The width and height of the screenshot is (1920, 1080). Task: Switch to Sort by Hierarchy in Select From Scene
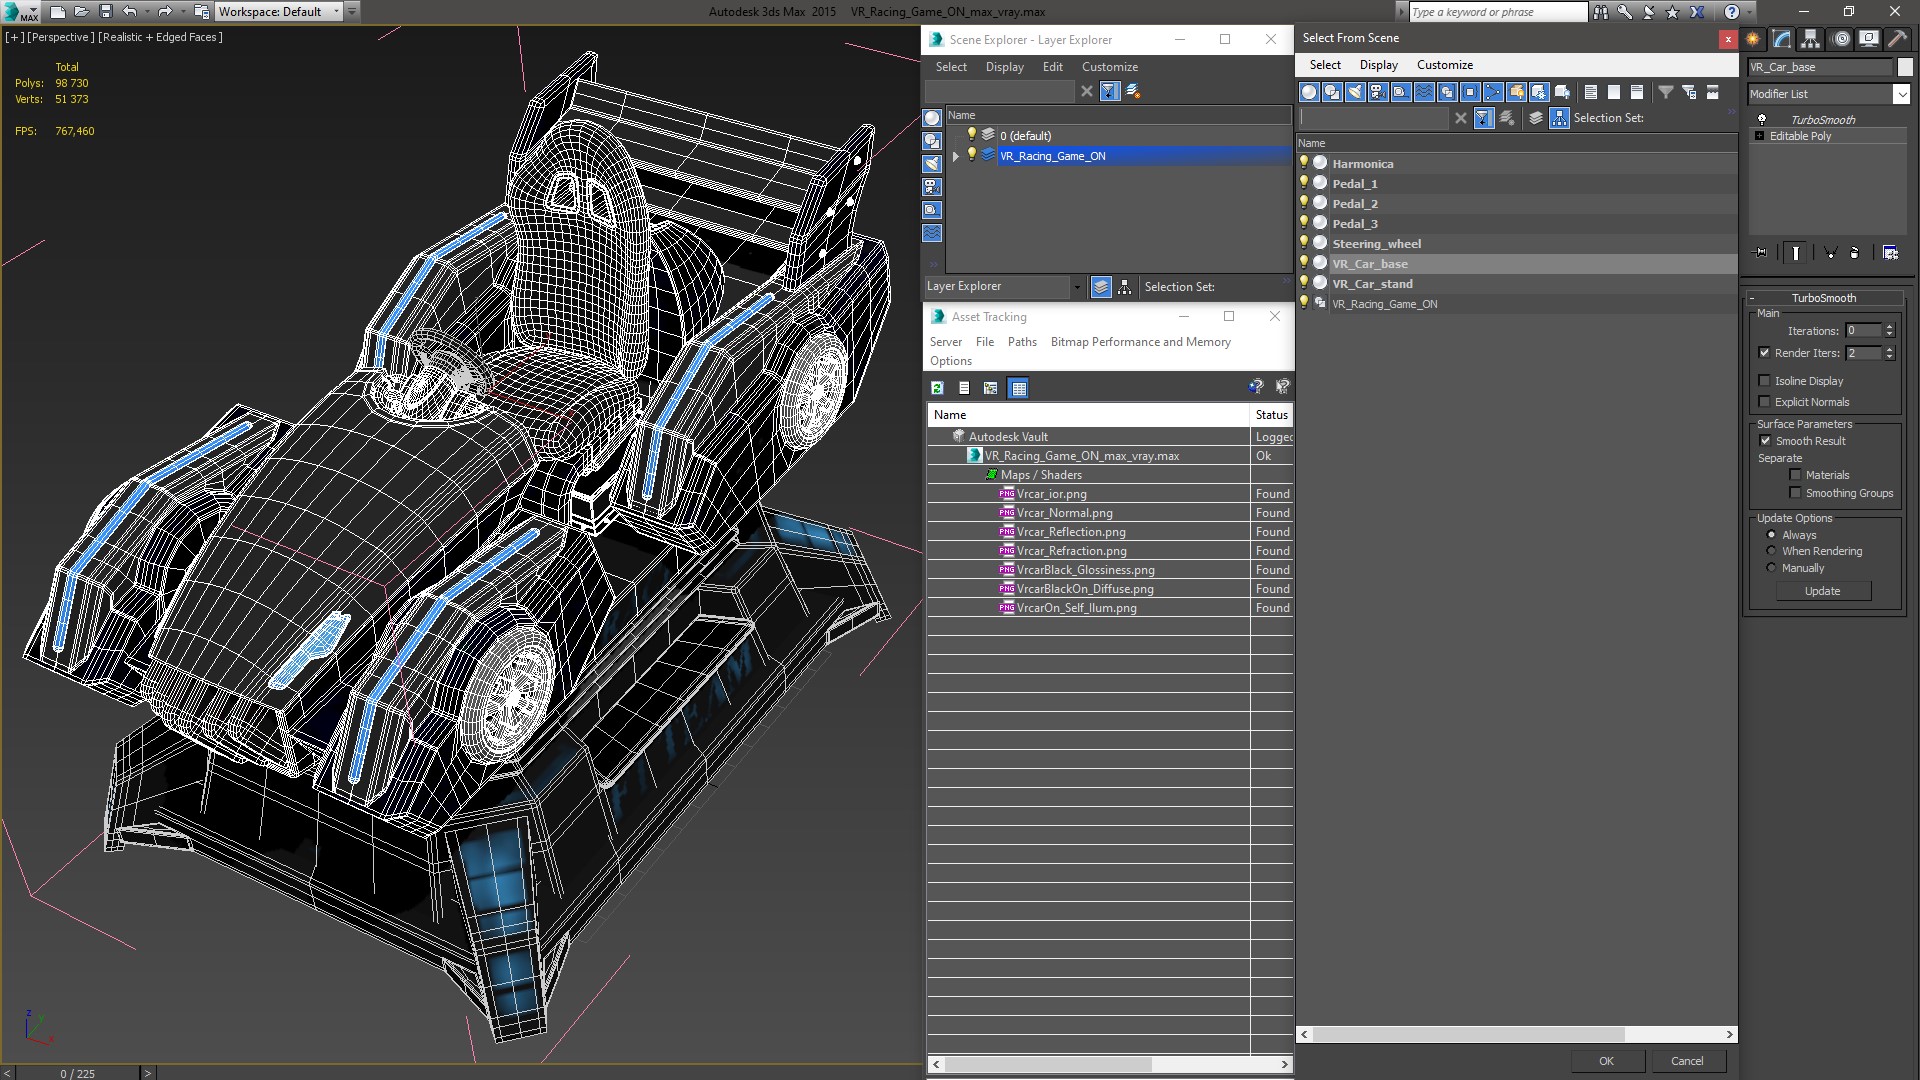coord(1559,118)
